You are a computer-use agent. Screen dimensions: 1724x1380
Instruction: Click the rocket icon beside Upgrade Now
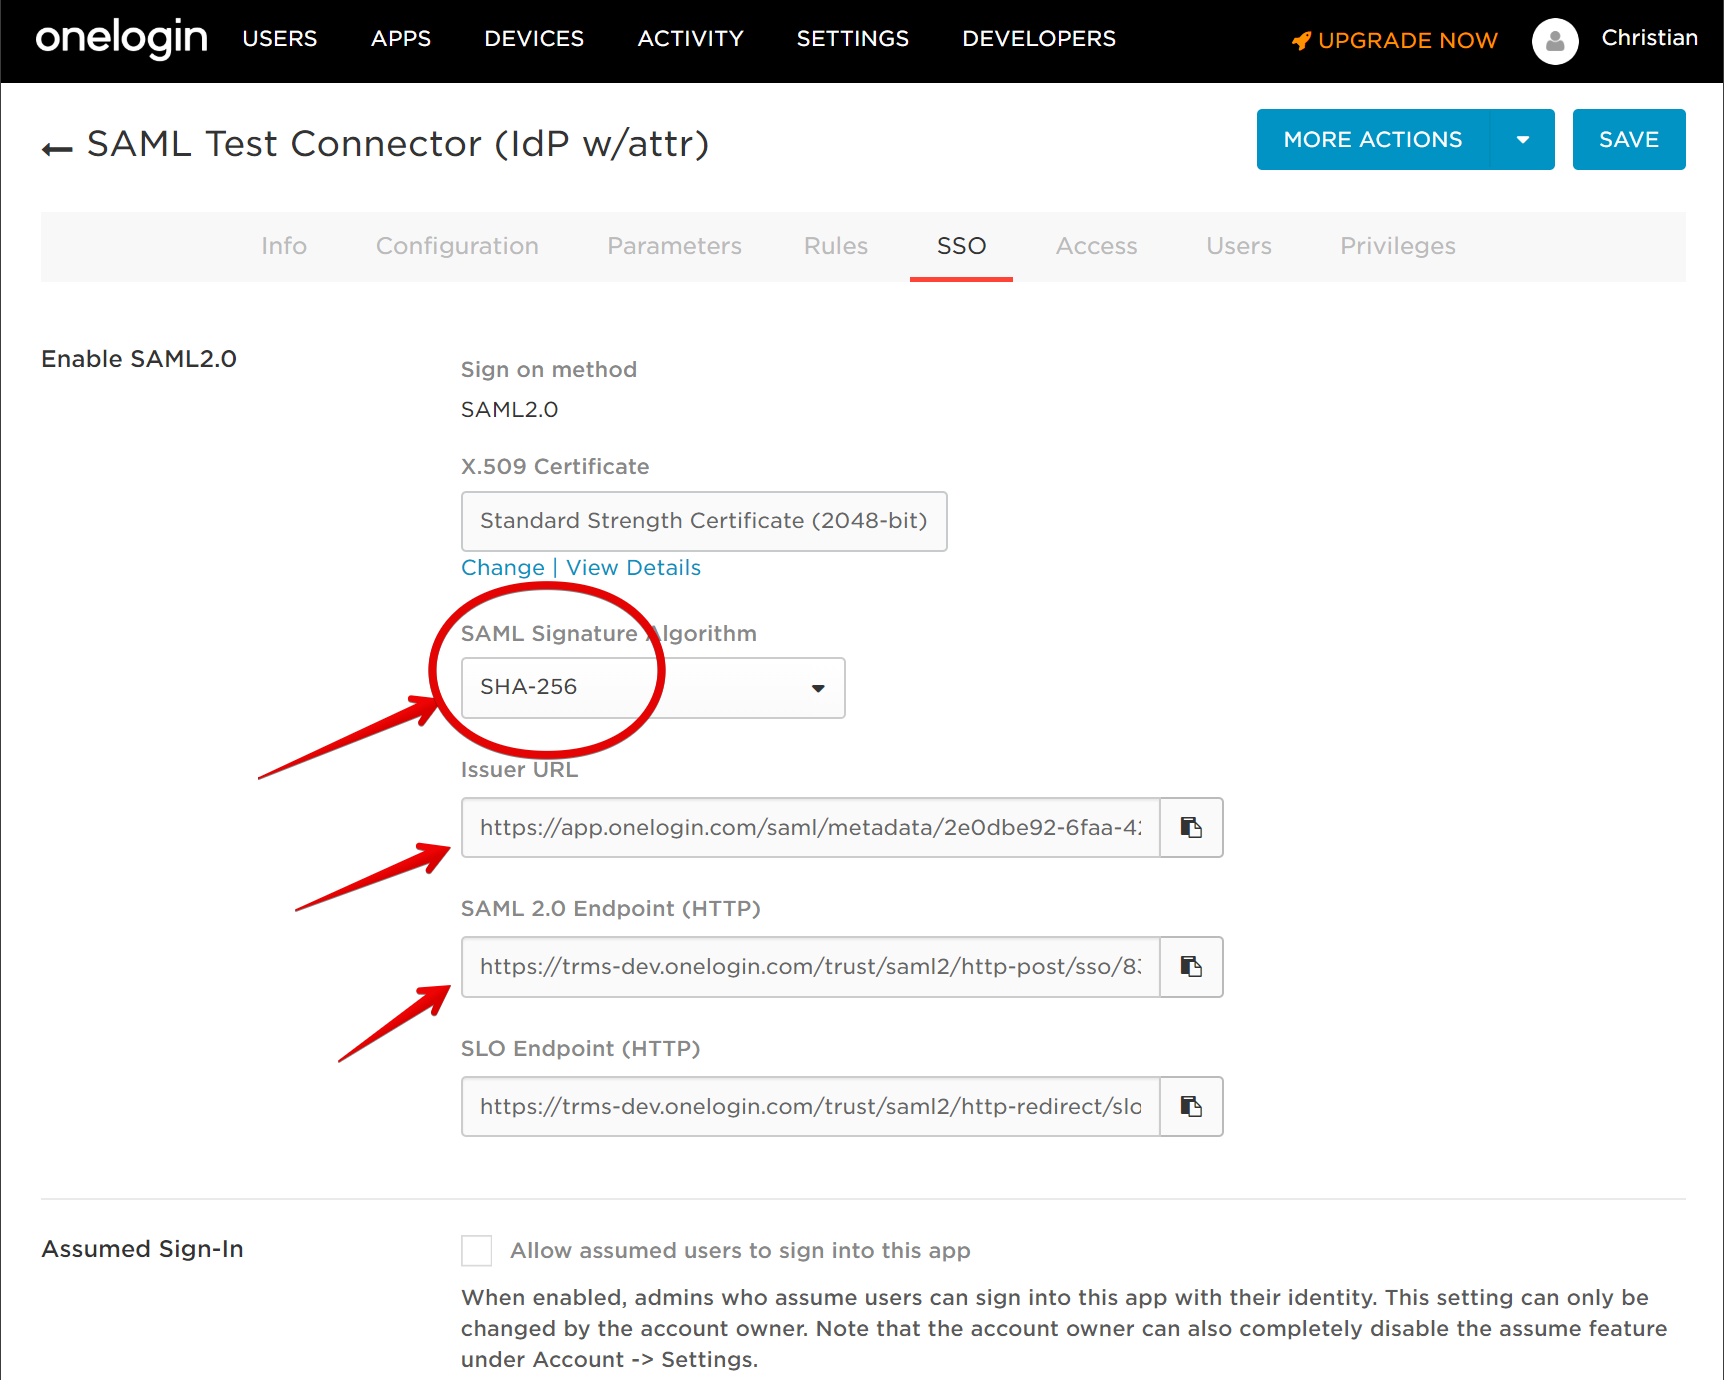pos(1301,41)
